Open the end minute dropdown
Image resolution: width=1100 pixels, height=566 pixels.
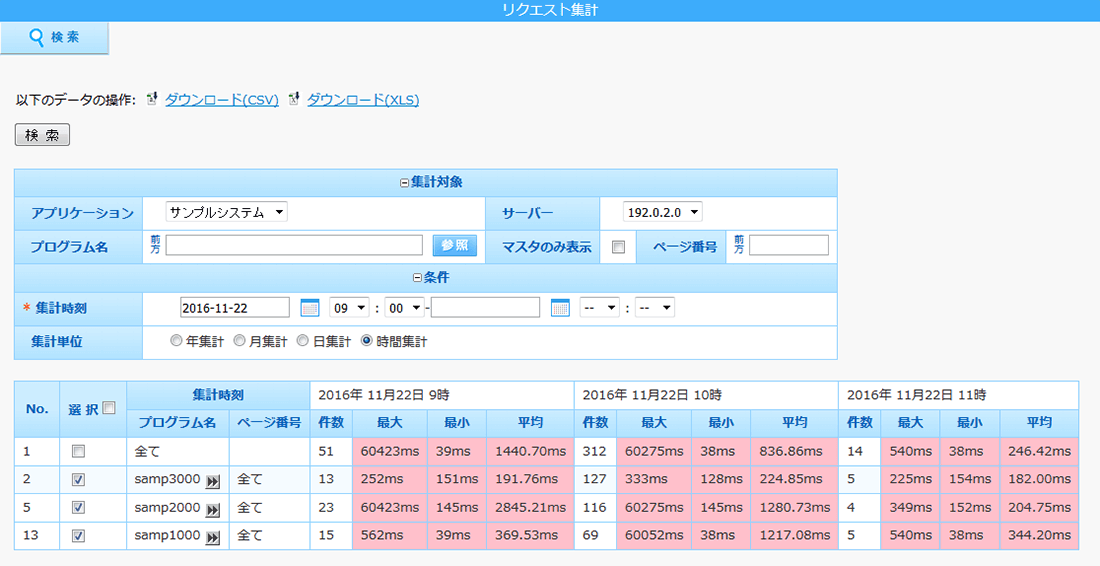pyautogui.click(x=655, y=308)
